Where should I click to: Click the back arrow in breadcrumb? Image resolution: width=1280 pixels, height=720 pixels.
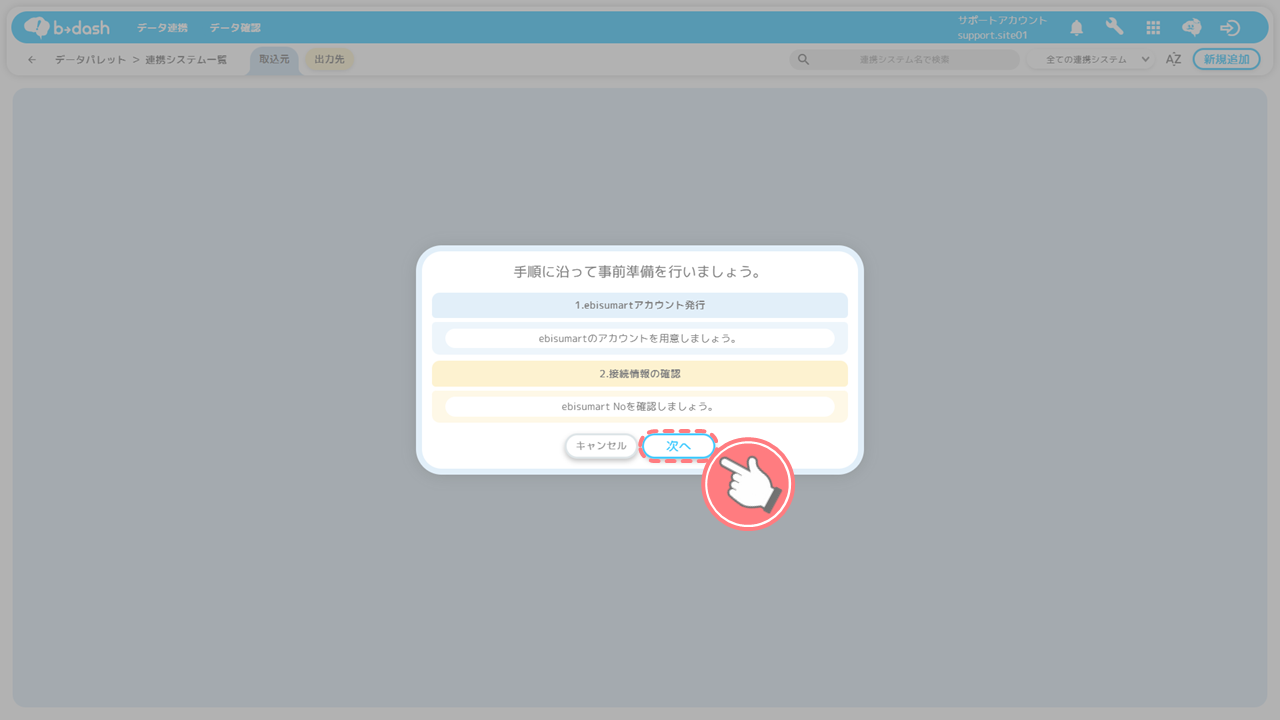click(x=32, y=60)
